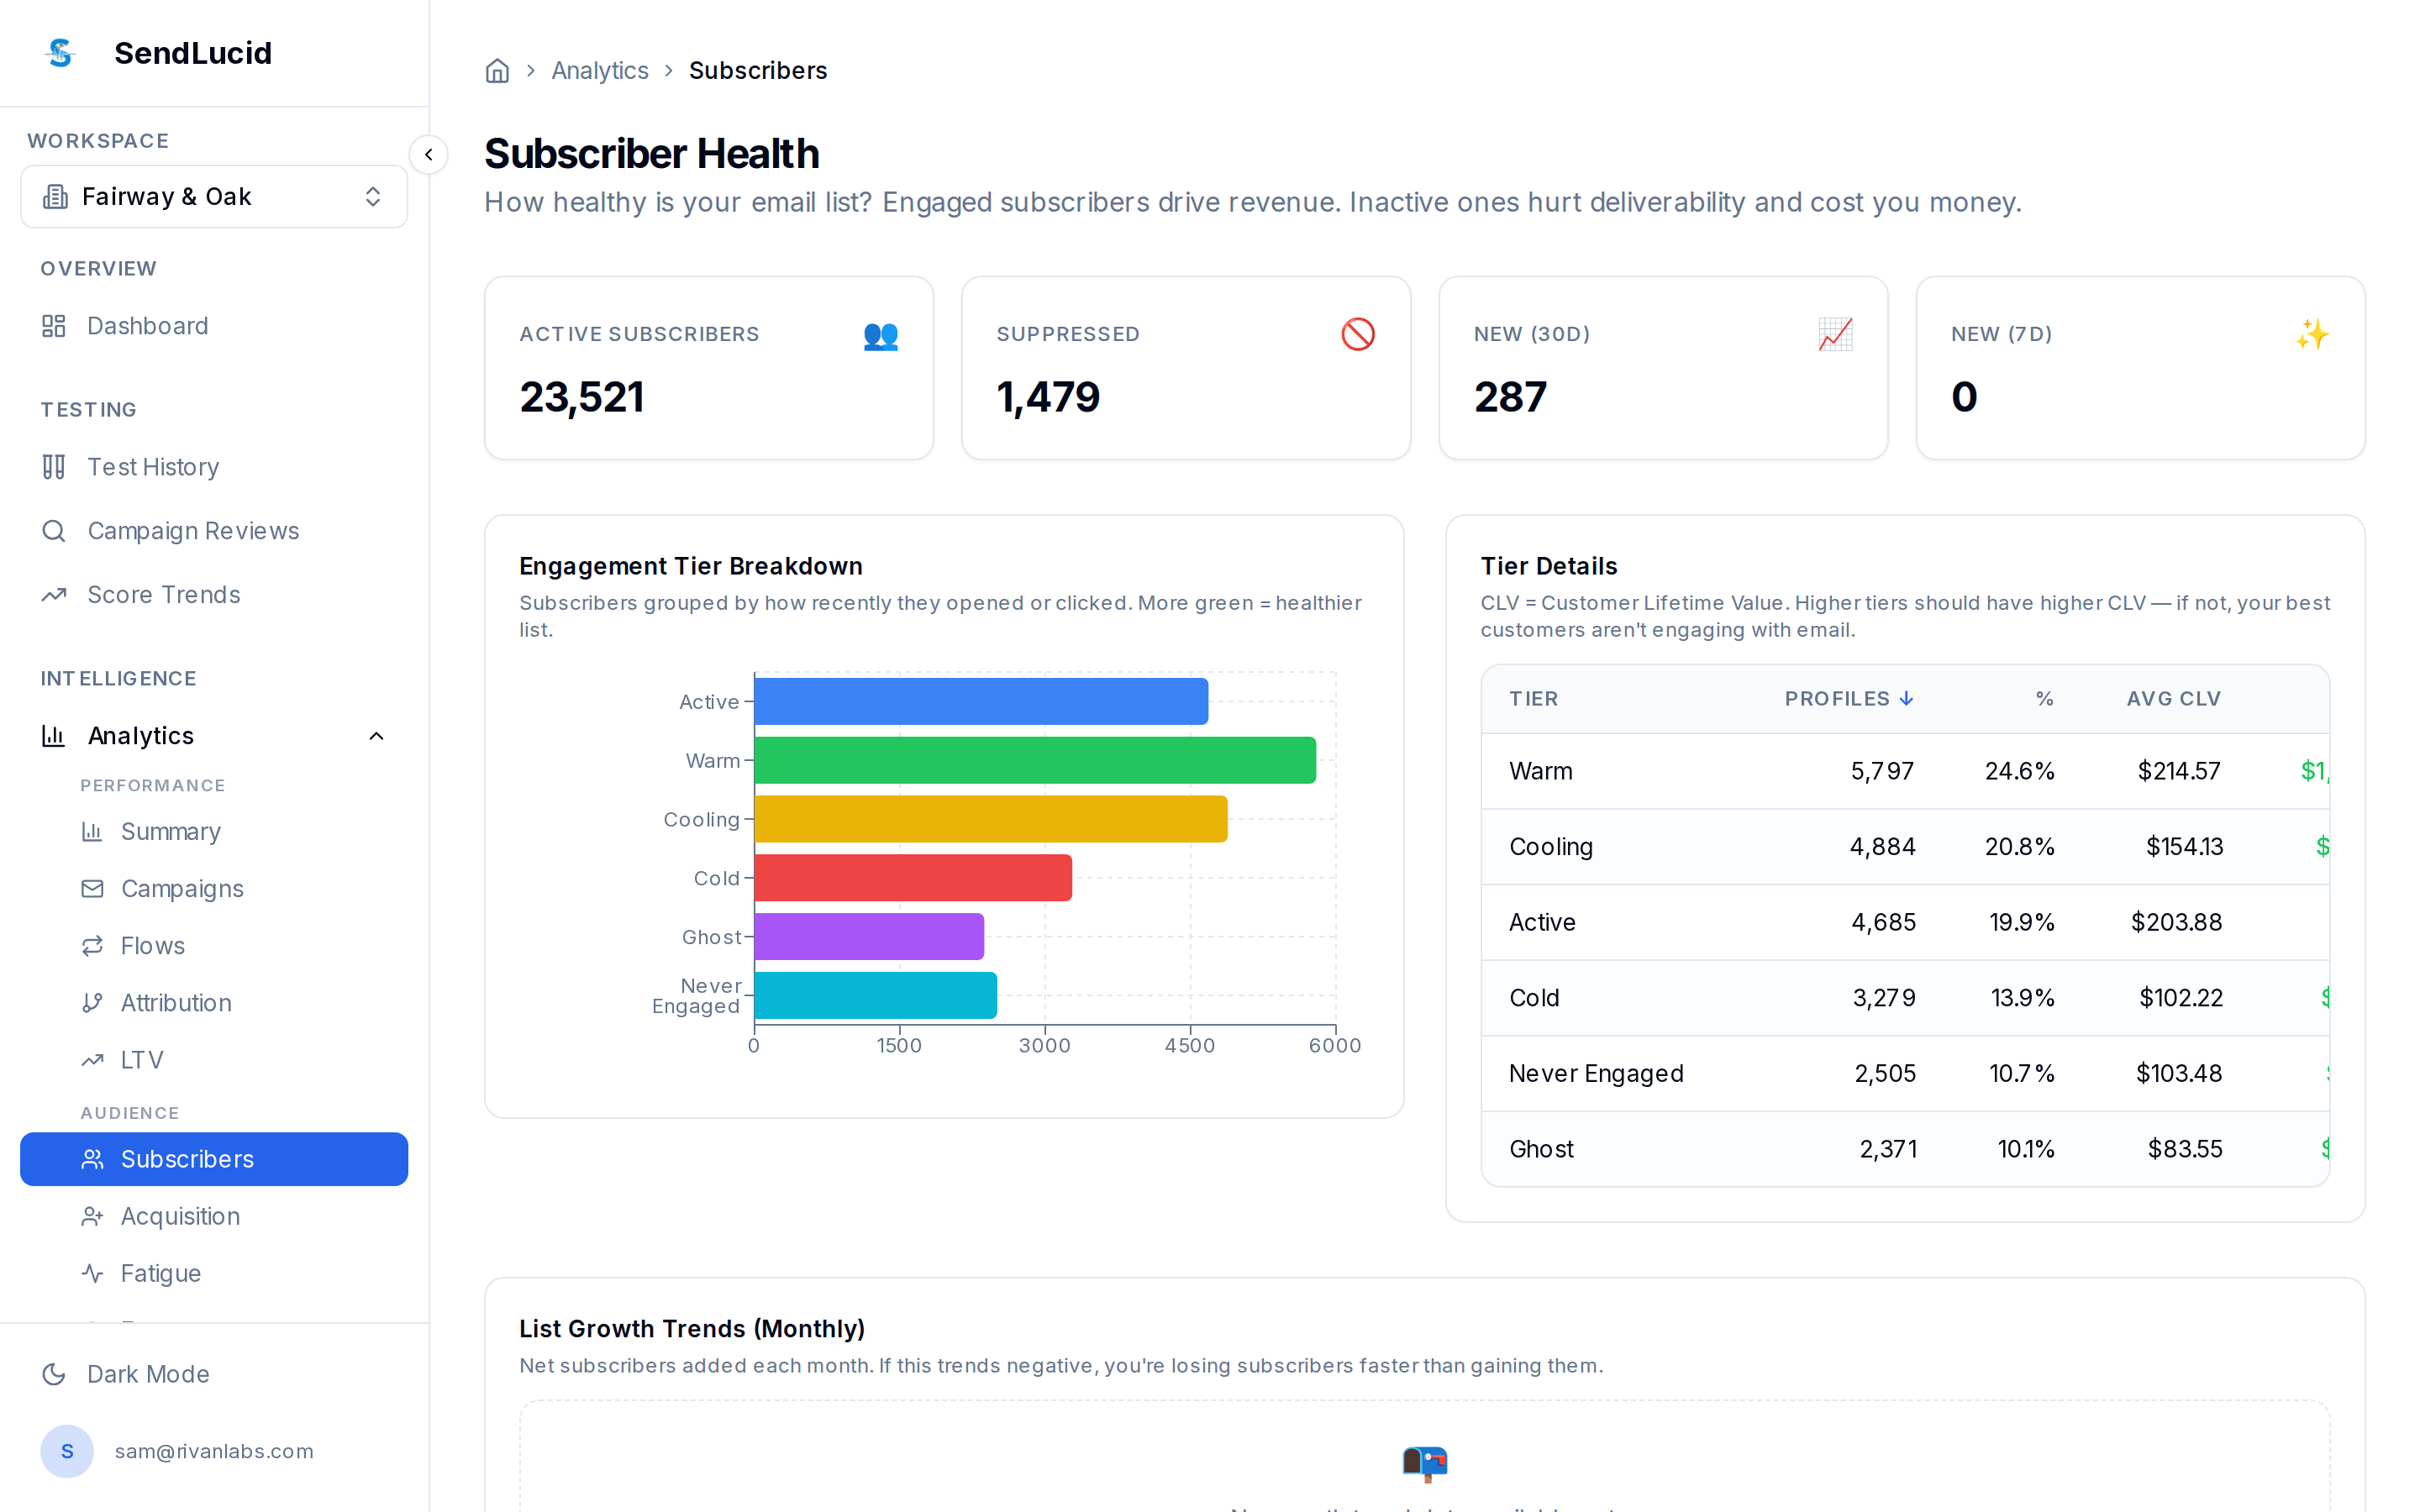Click the Subscribers people icon in sidebar

coord(92,1159)
